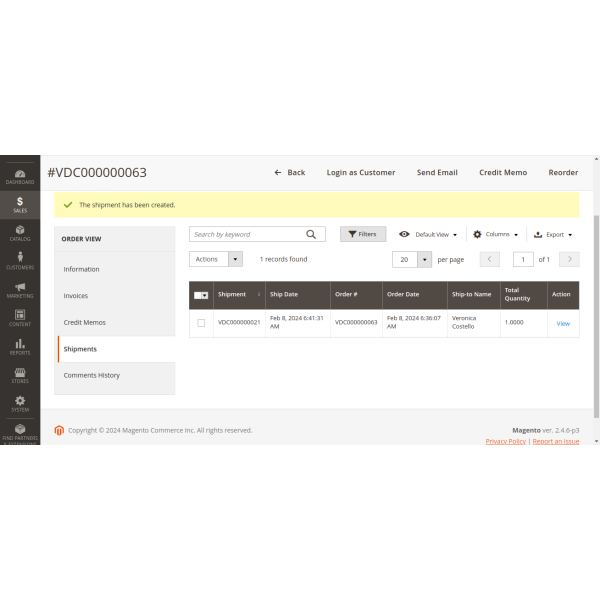Open the Marketing megaphone icon

pyautogui.click(x=20, y=289)
